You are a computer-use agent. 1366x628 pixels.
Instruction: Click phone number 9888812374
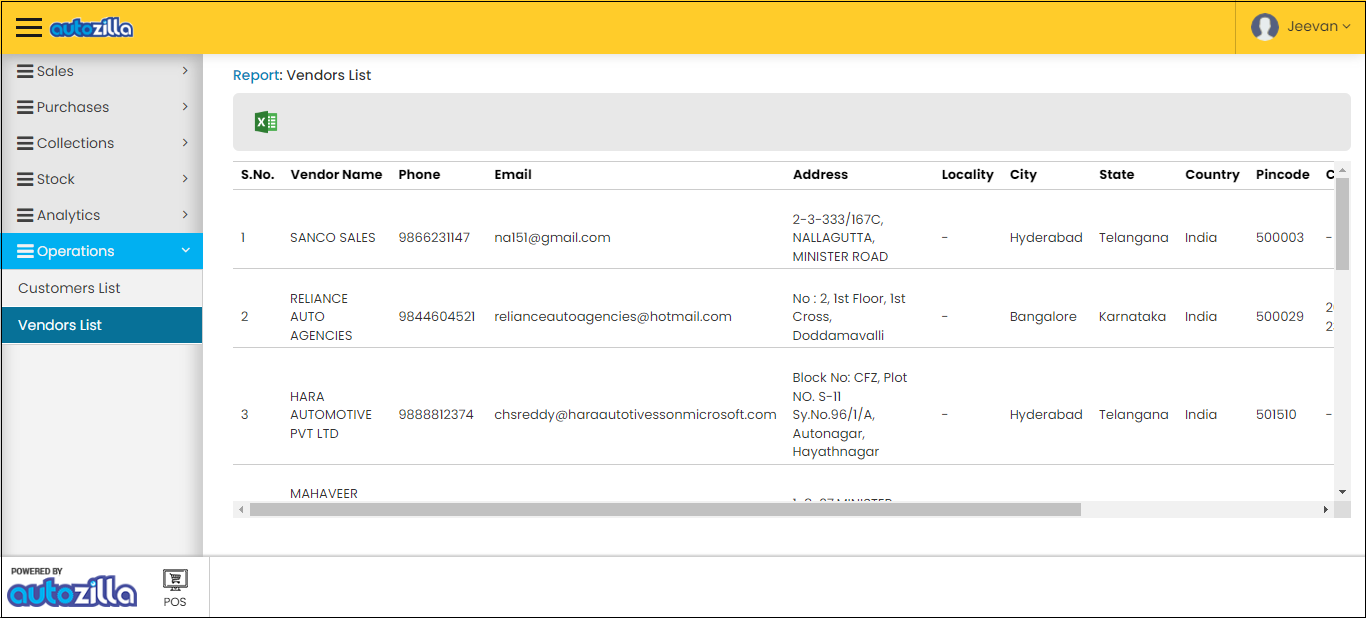pyautogui.click(x=436, y=415)
